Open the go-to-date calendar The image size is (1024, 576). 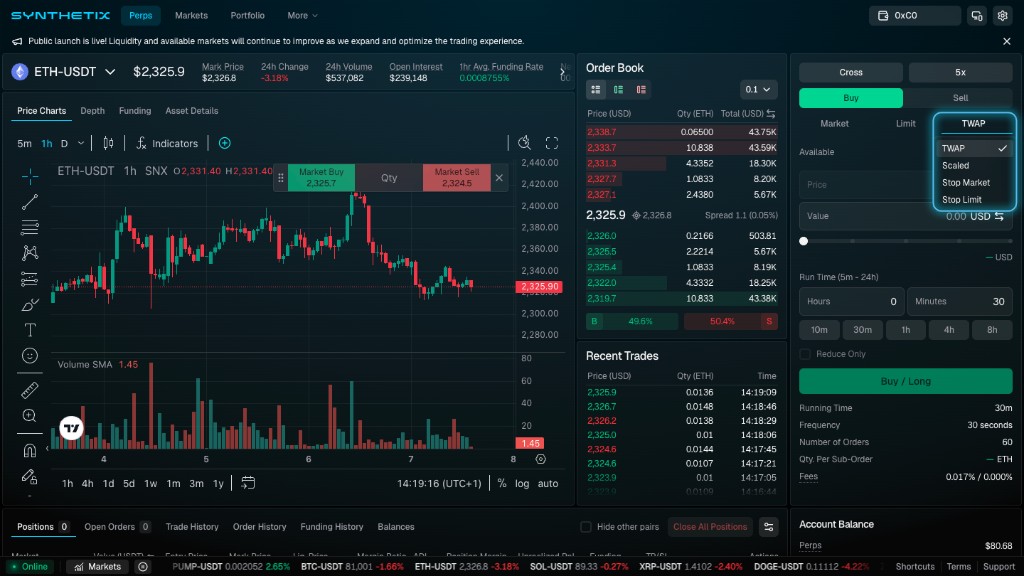[x=248, y=483]
